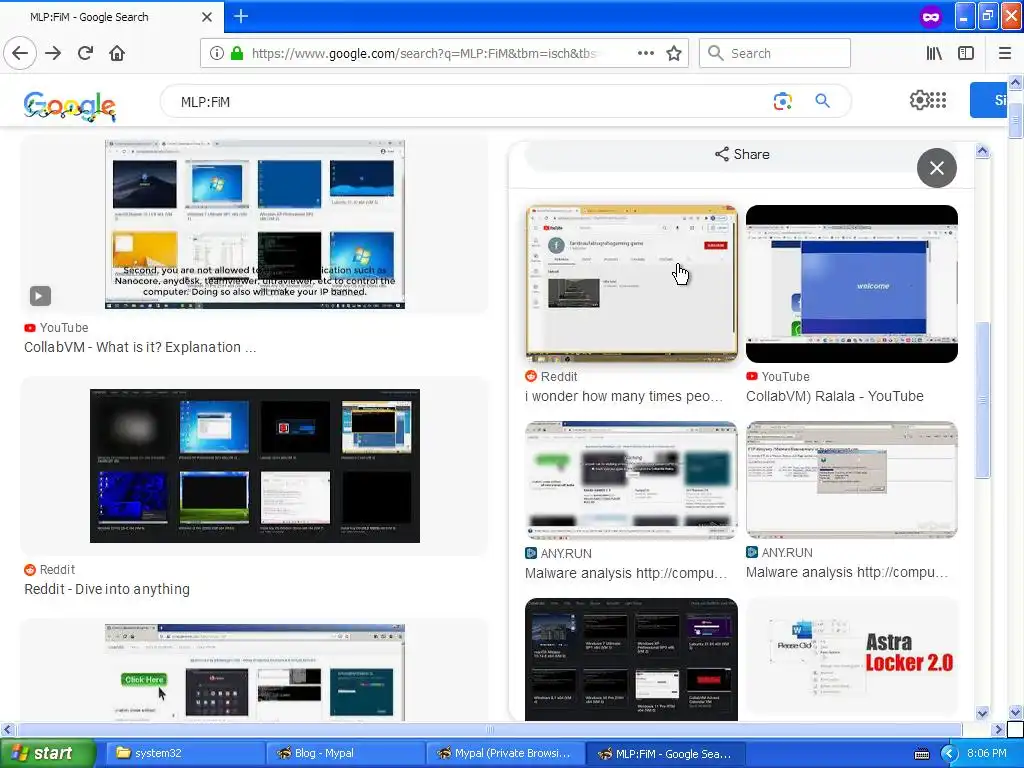
Task: Open the 'Click Here' webpage thumbnail
Action: pyautogui.click(x=255, y=672)
